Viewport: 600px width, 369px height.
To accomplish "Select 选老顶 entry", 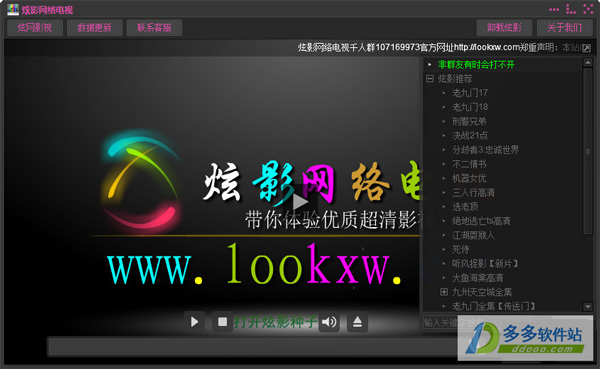I will (x=465, y=207).
